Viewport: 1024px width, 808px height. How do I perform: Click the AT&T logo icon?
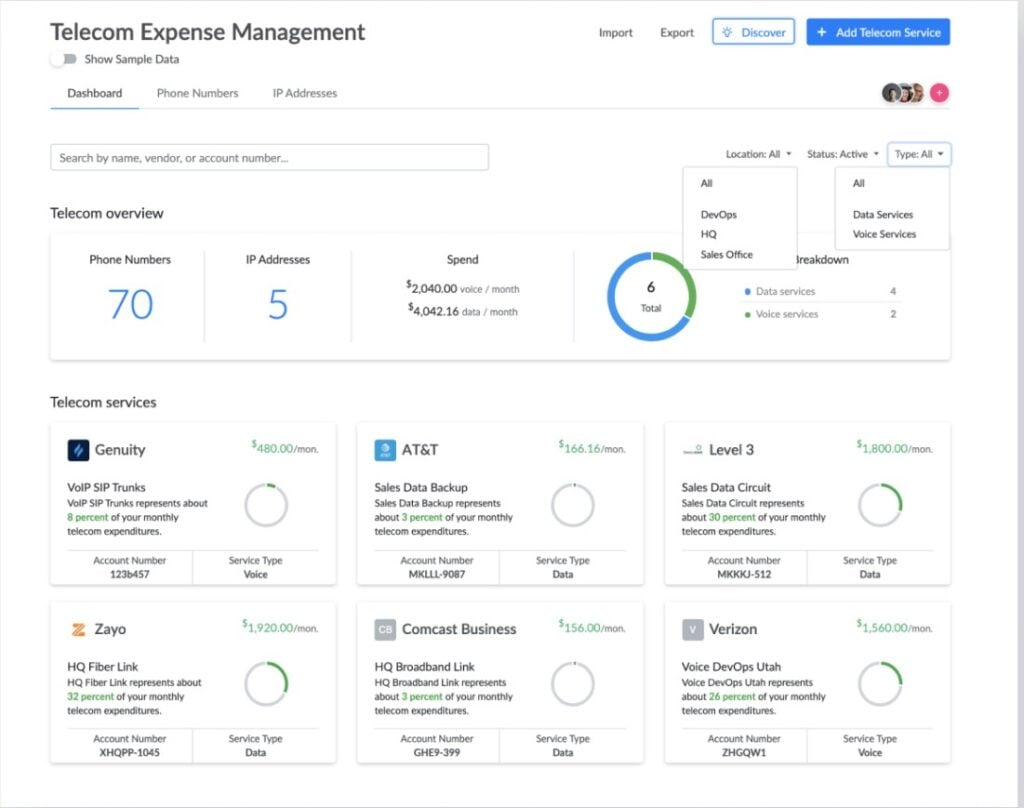pos(385,450)
